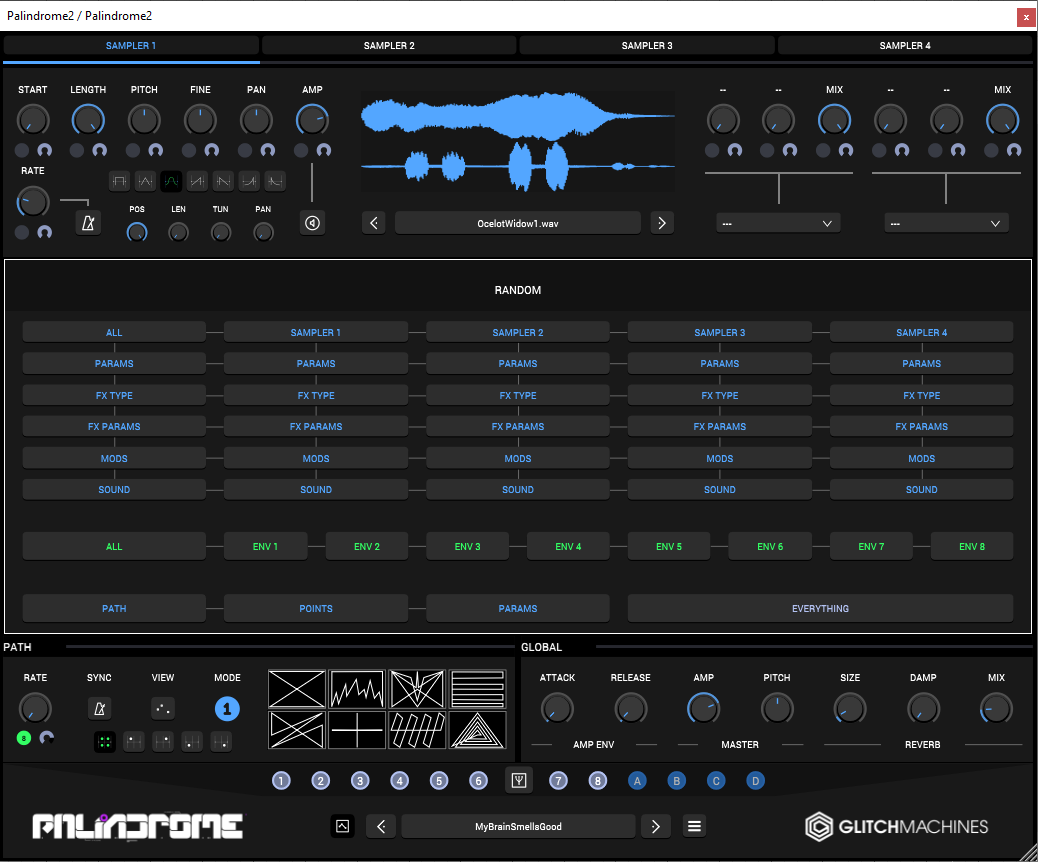This screenshot has height=862, width=1038.
Task: Adjust the LENGTH knob
Action: pyautogui.click(x=88, y=120)
